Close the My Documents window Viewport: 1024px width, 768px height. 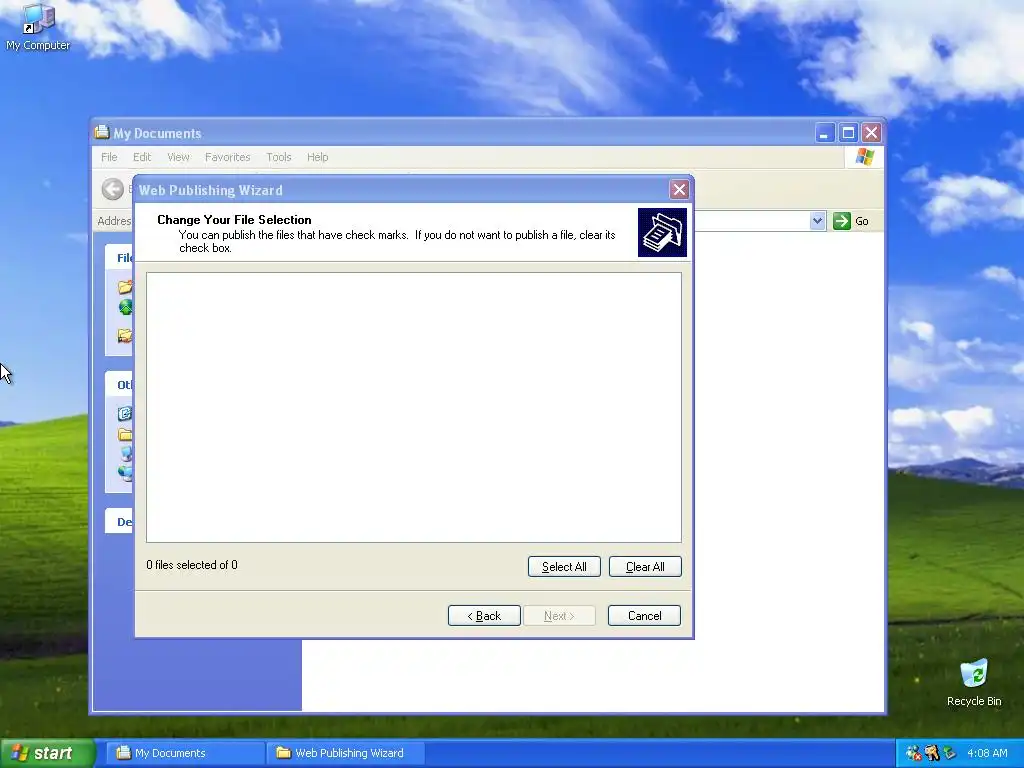[872, 133]
